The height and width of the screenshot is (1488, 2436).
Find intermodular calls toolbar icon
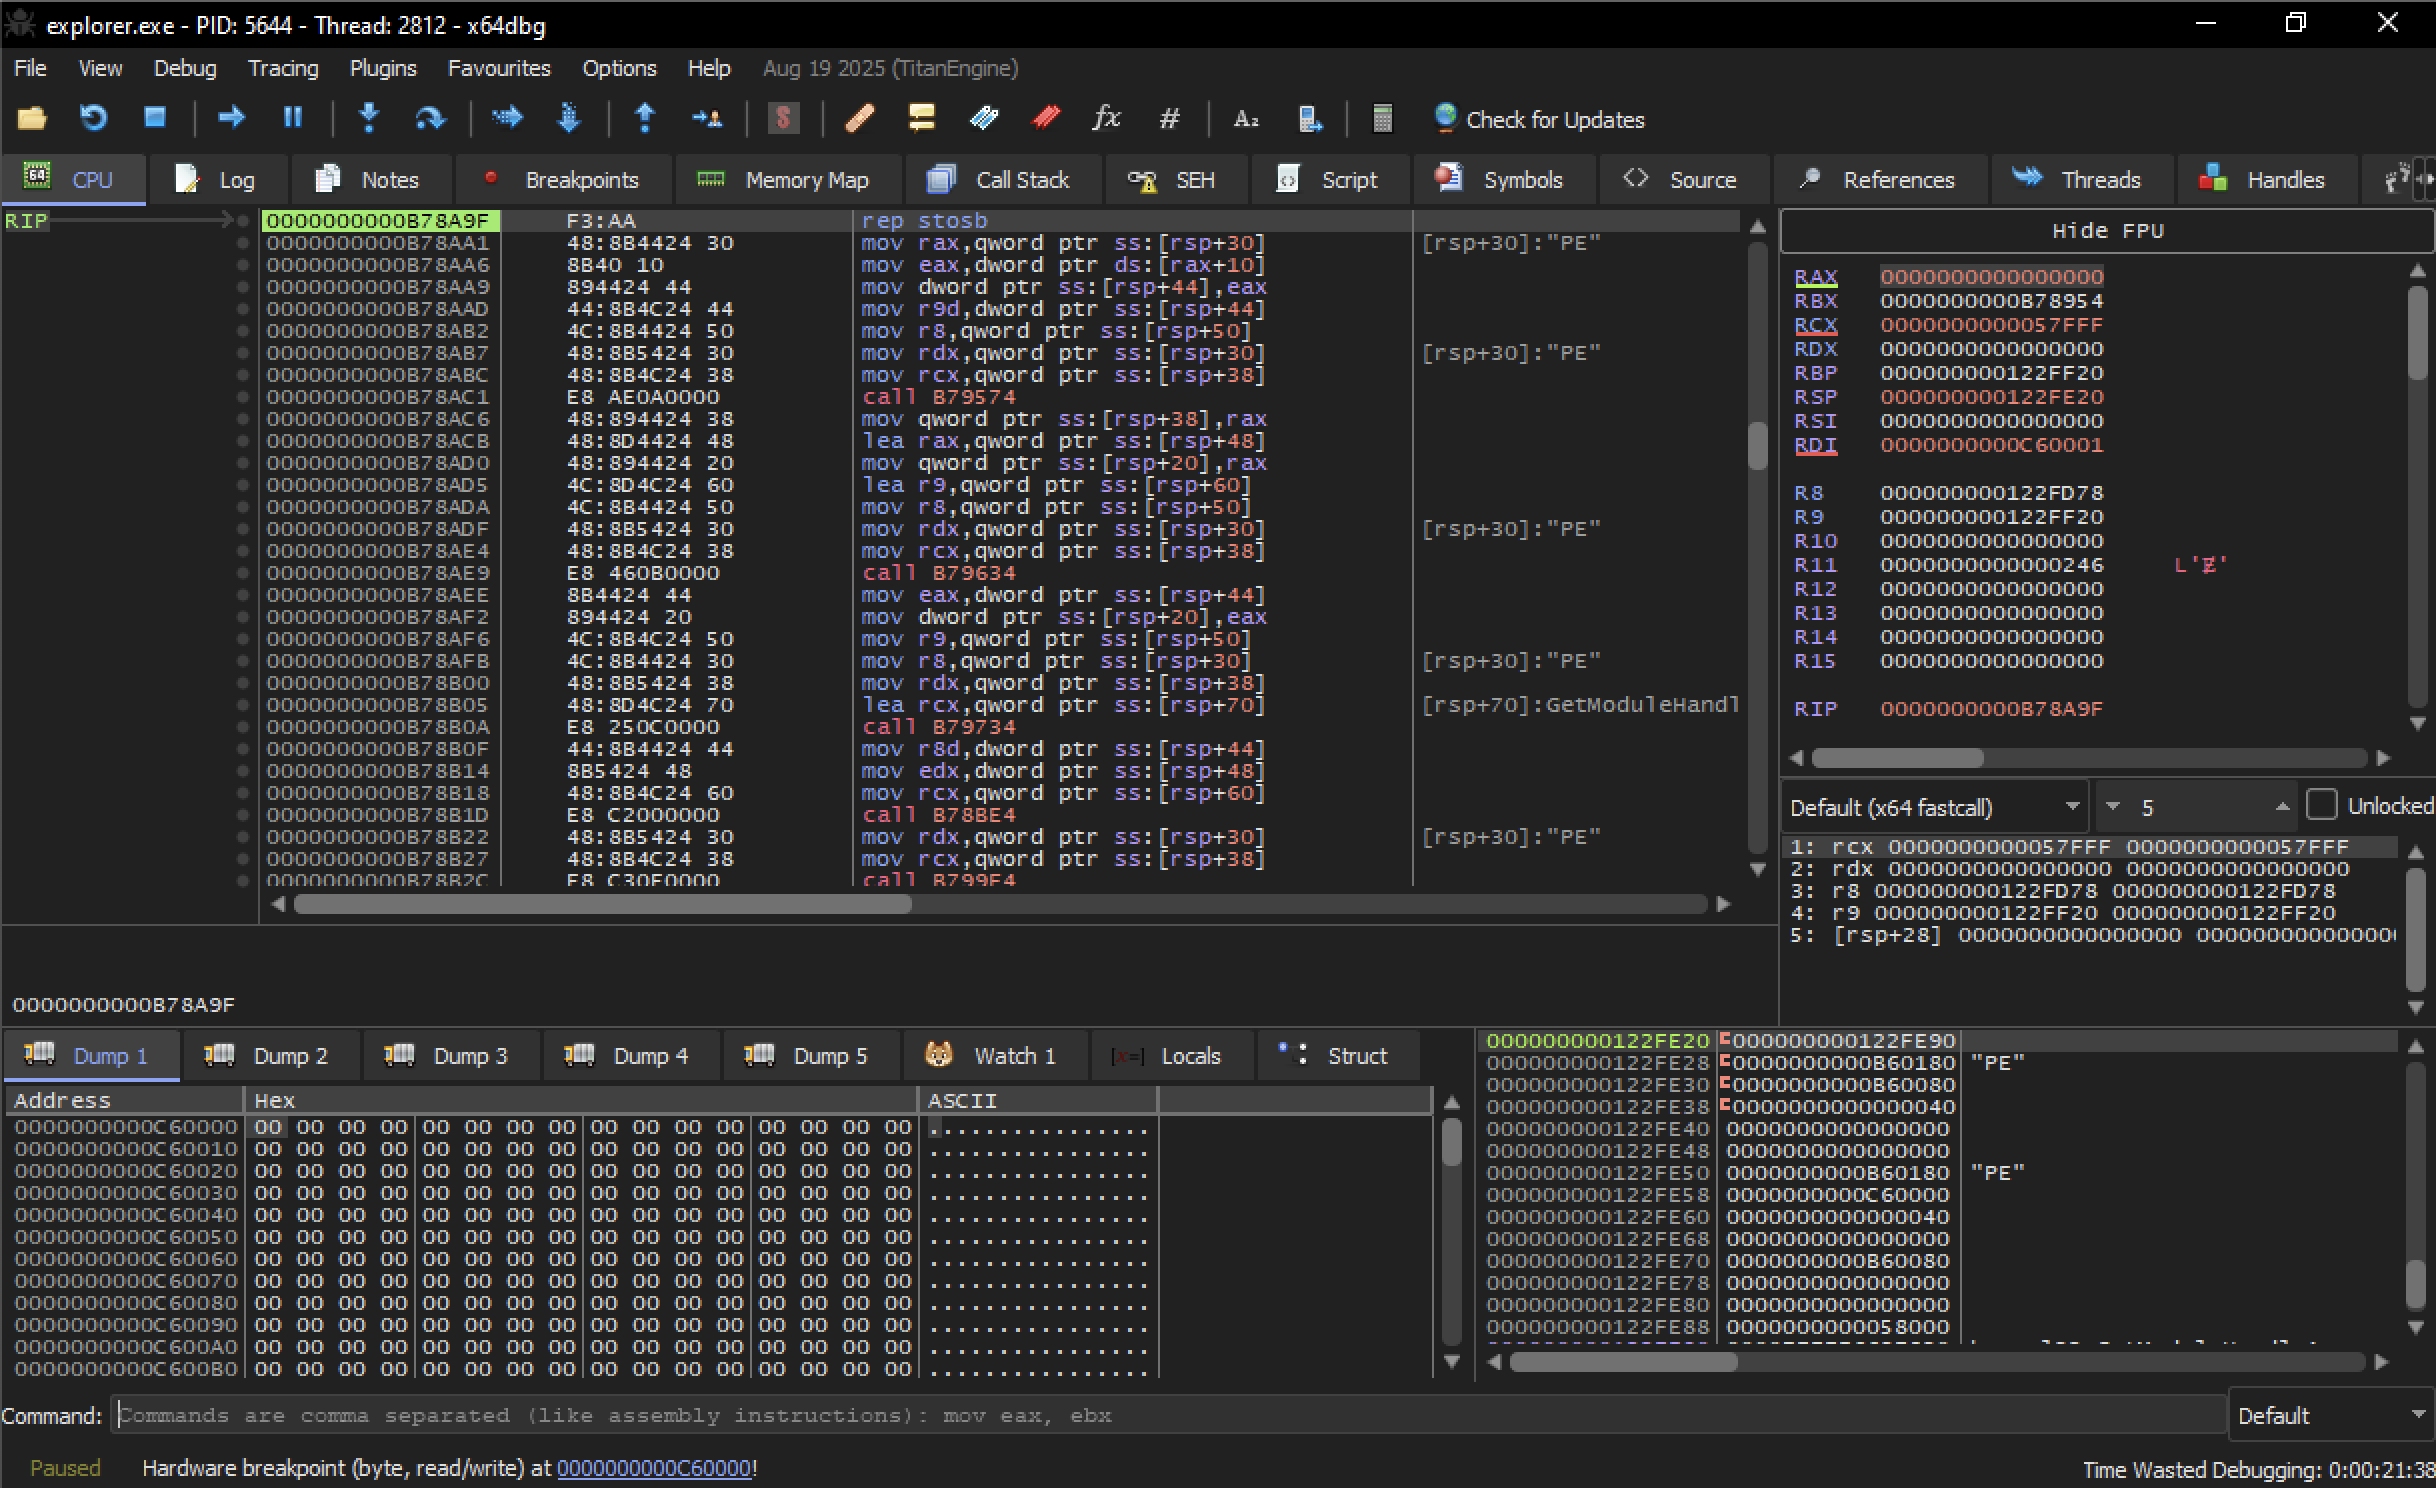click(1309, 119)
